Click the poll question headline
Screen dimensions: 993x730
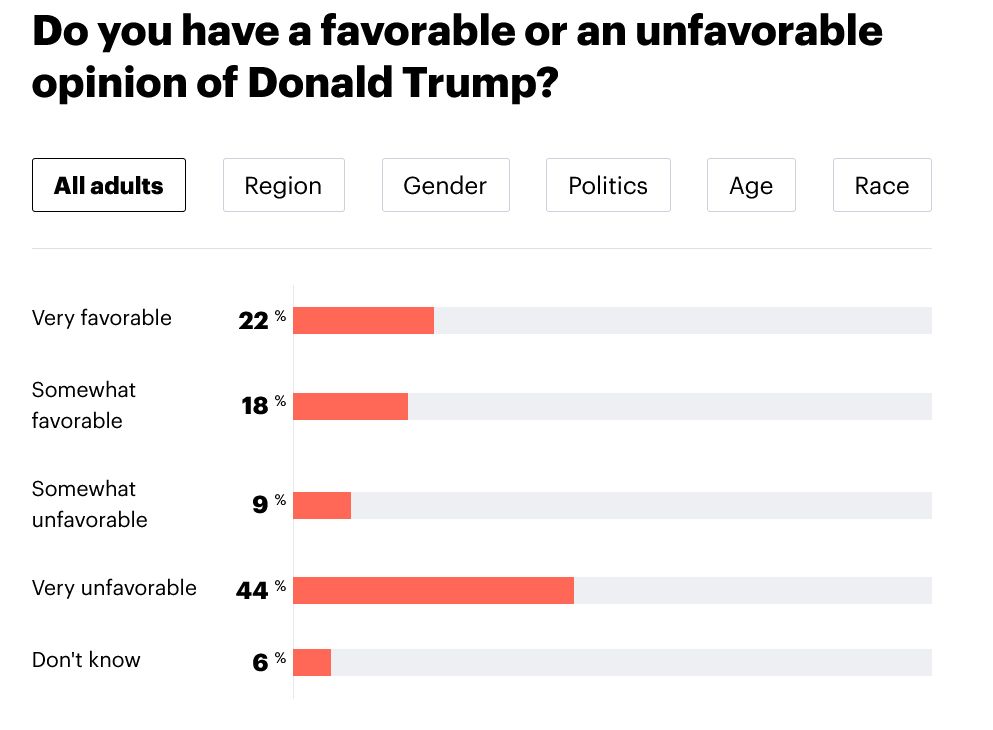(457, 56)
